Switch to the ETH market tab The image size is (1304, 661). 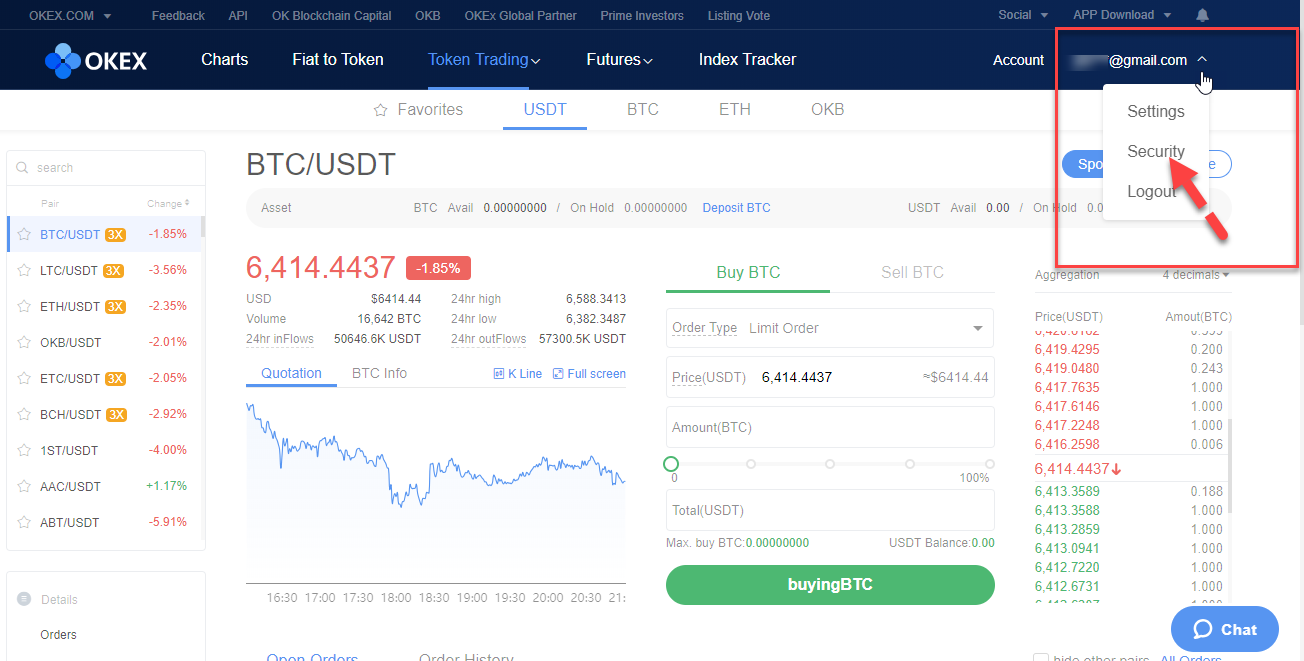click(735, 110)
